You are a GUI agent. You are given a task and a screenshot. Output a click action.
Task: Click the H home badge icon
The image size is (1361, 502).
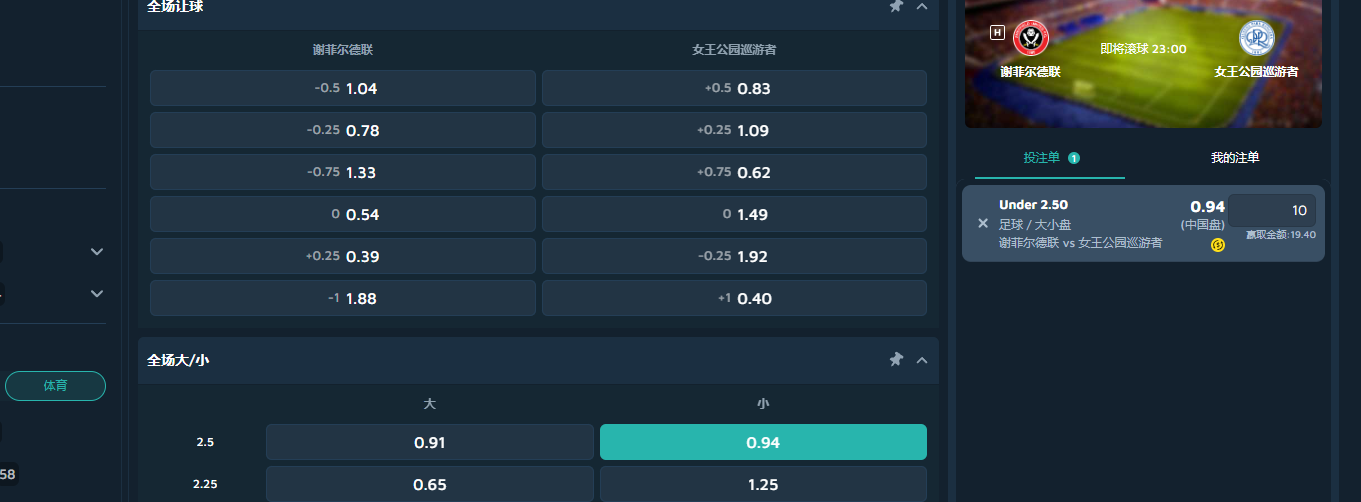[x=997, y=32]
